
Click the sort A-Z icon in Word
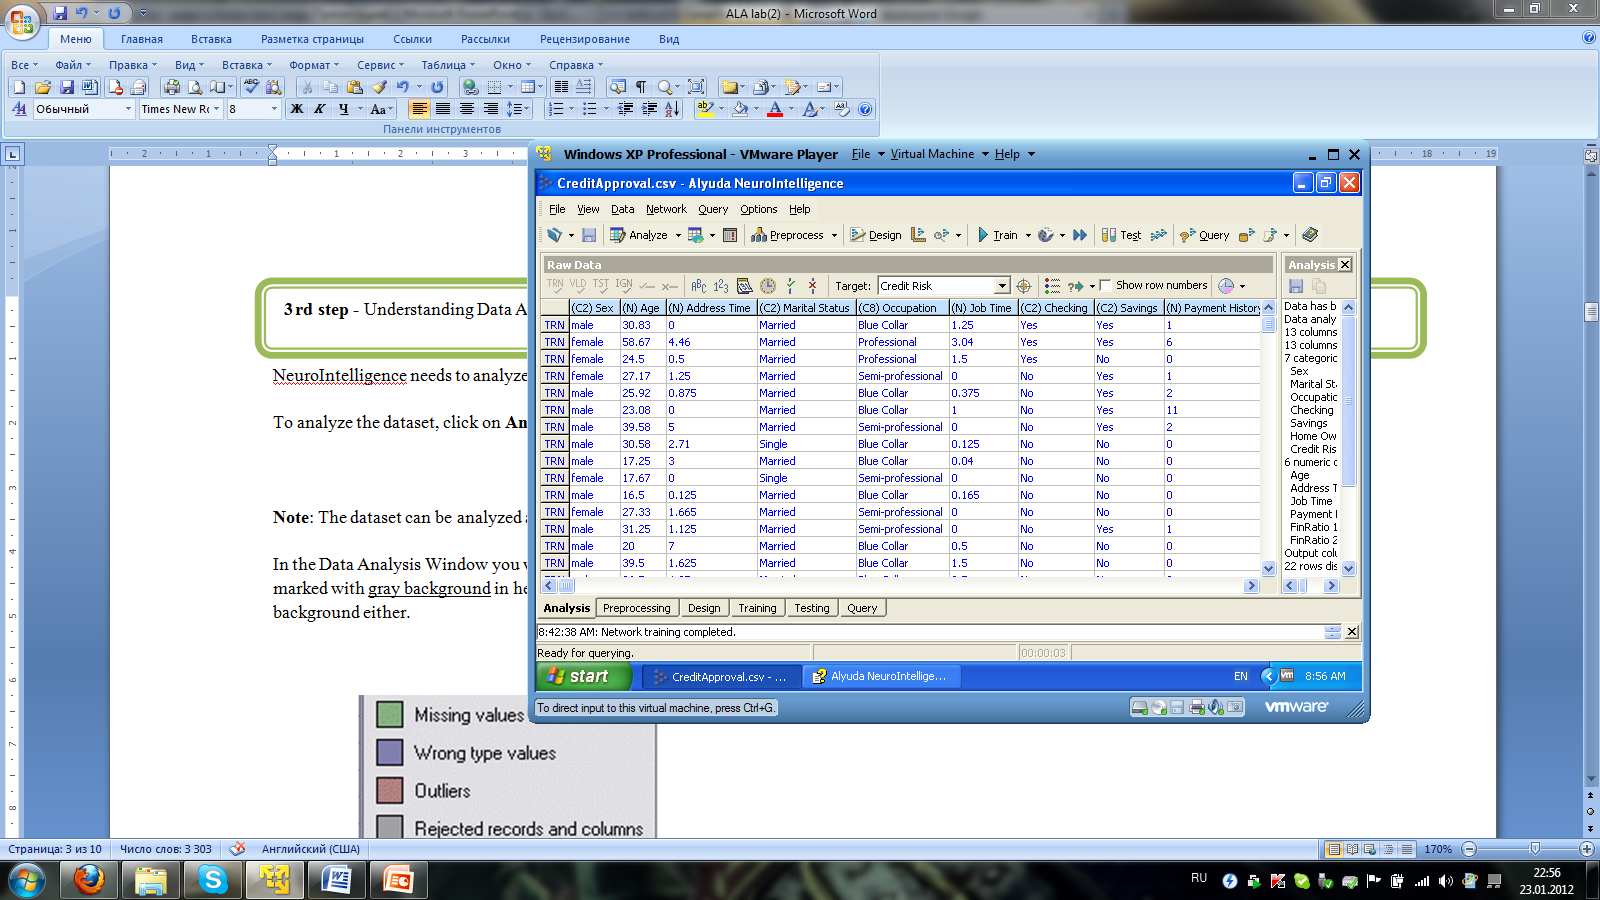point(672,109)
